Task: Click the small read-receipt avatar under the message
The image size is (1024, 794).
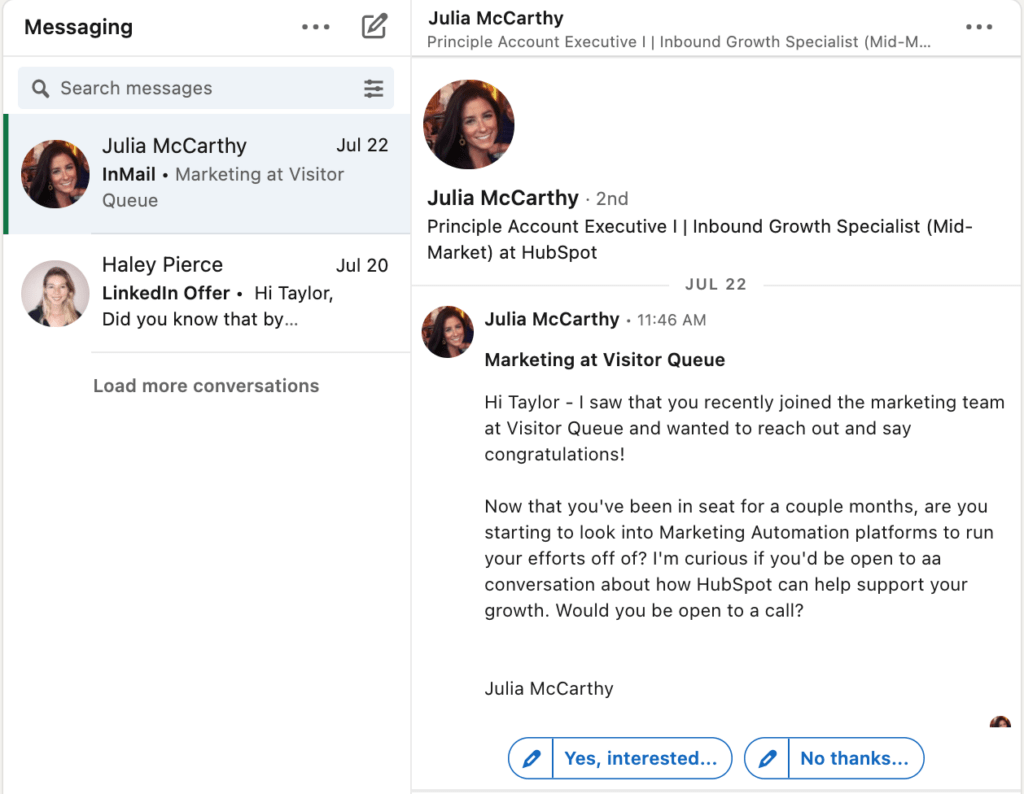Action: pos(1000,722)
